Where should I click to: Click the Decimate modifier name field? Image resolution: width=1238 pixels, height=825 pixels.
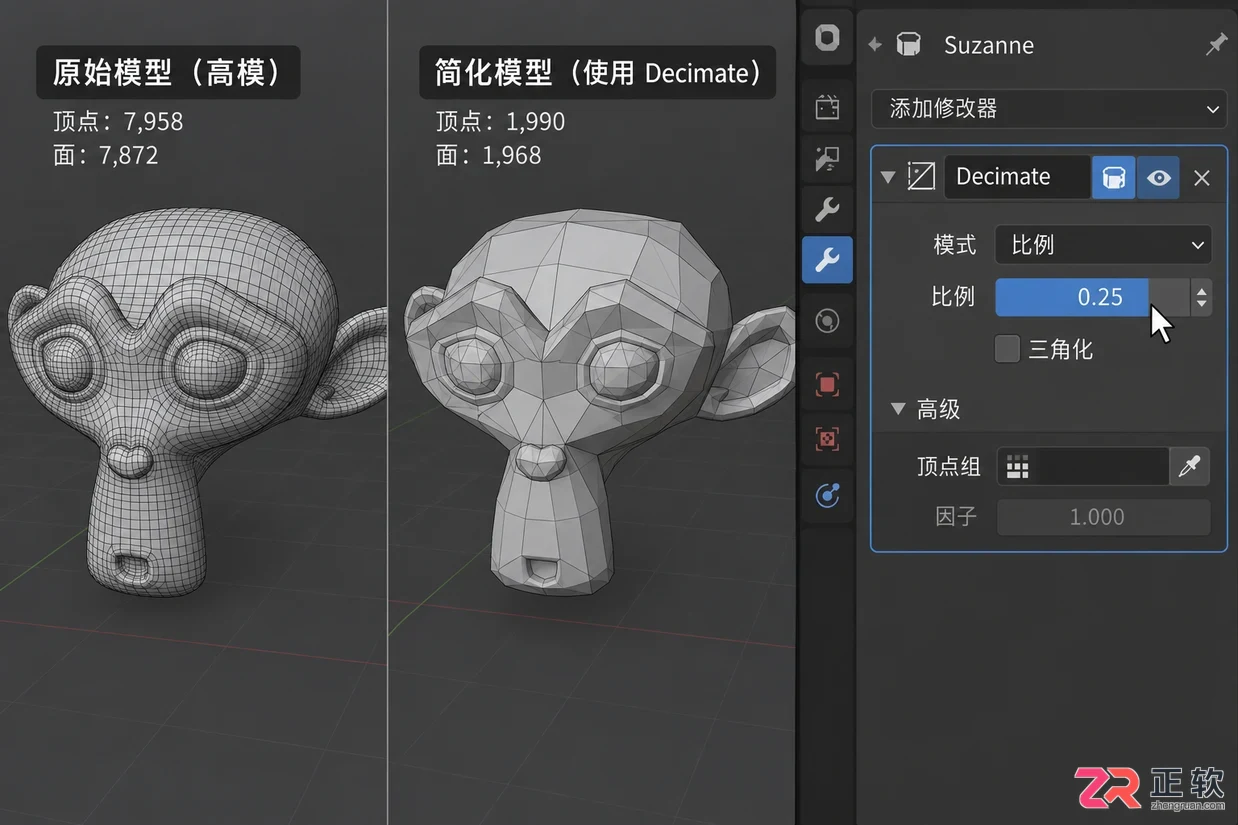[x=1017, y=177]
